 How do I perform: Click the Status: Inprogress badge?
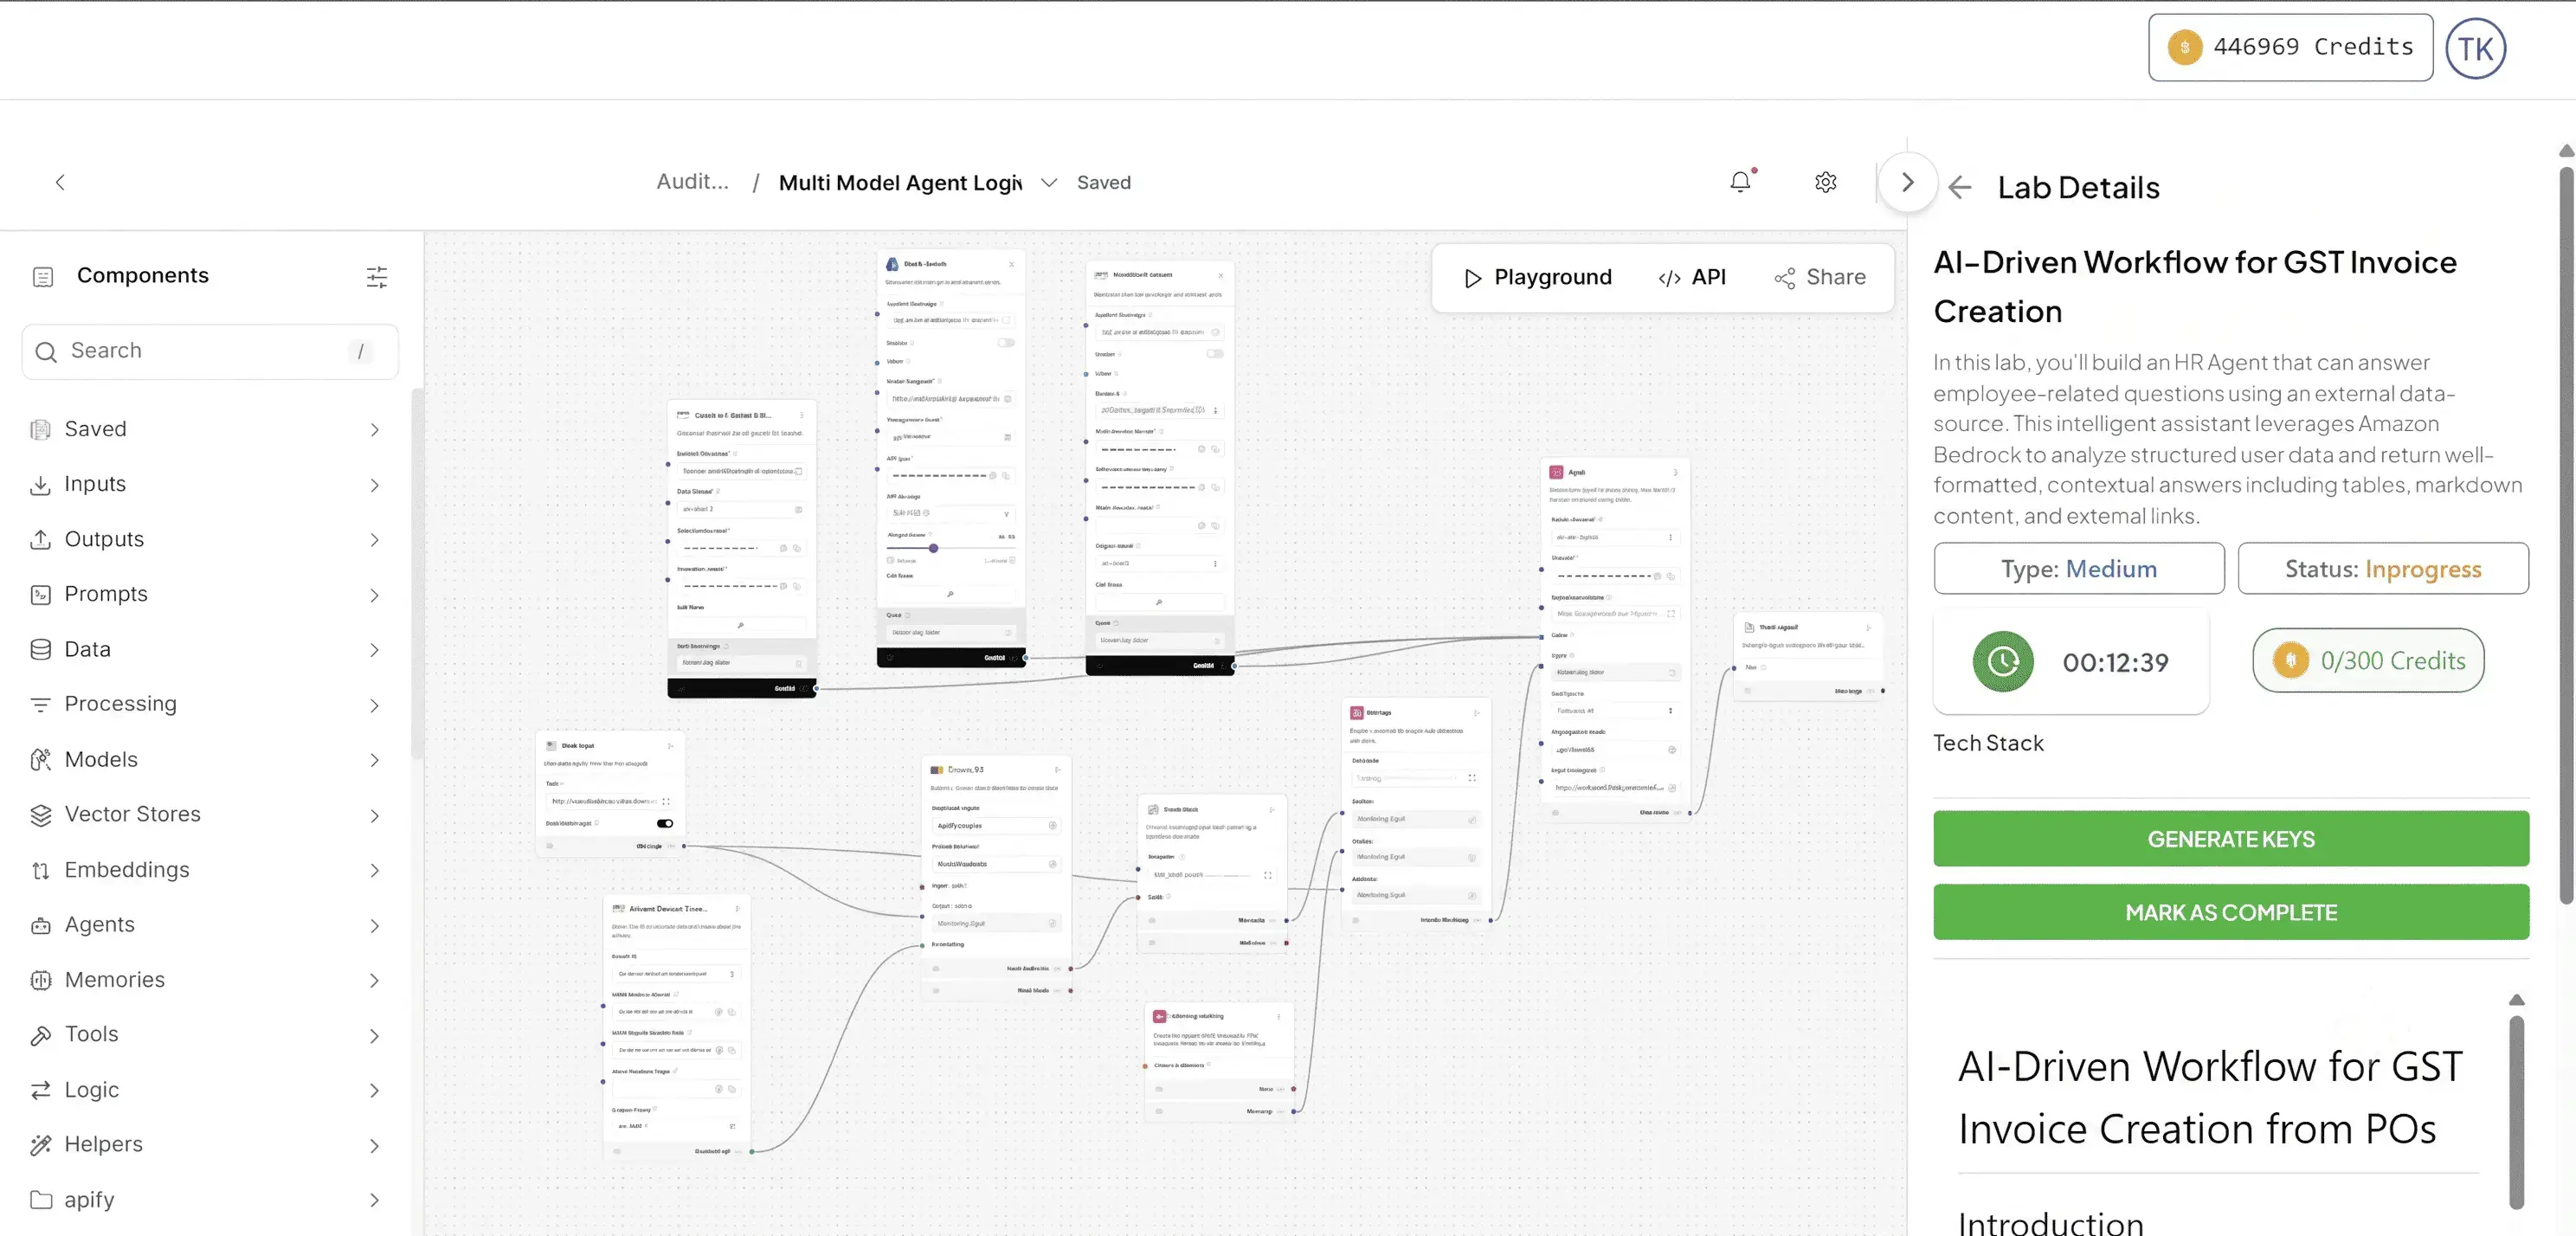tap(2382, 568)
